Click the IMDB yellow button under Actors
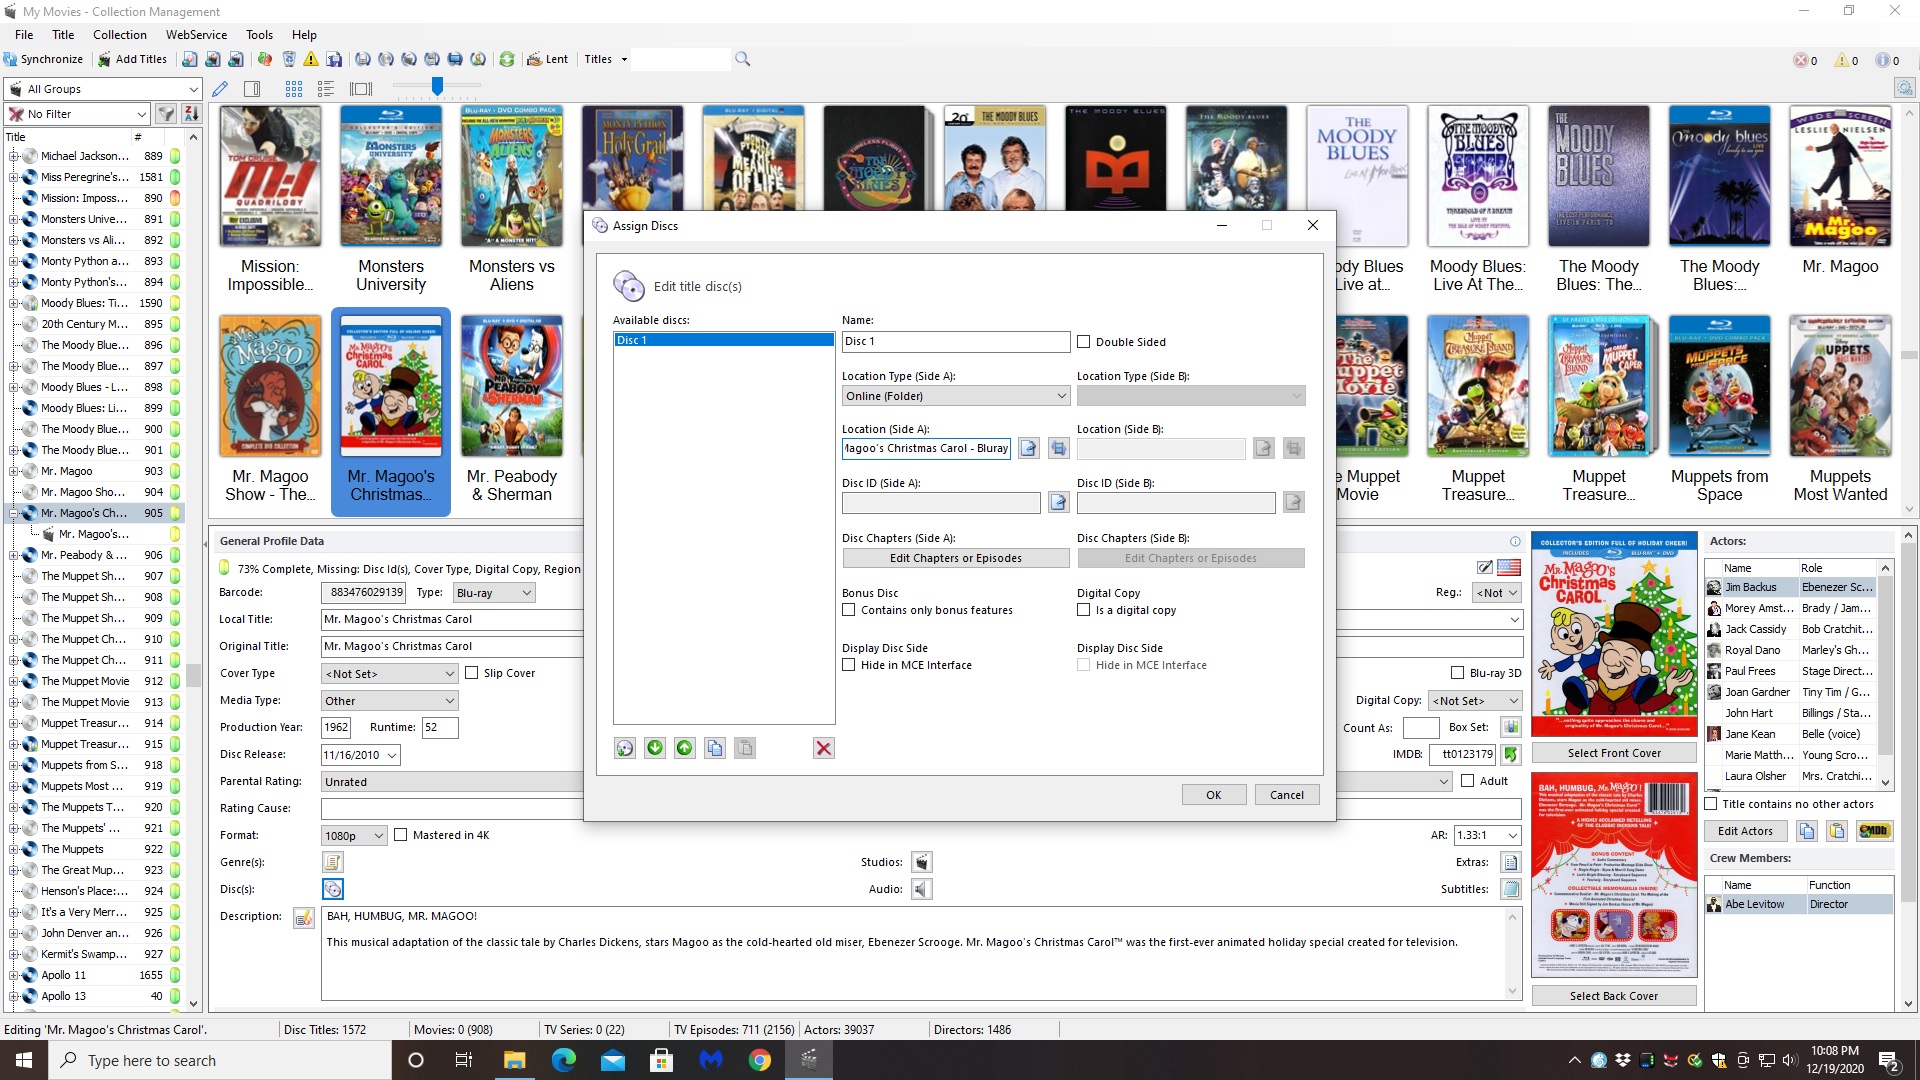The width and height of the screenshot is (1920, 1080). coord(1873,831)
